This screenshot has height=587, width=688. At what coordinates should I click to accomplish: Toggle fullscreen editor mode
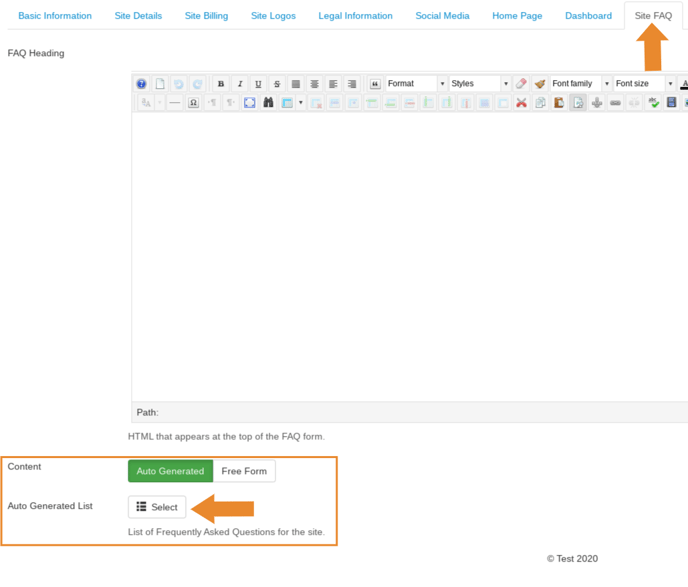point(250,103)
